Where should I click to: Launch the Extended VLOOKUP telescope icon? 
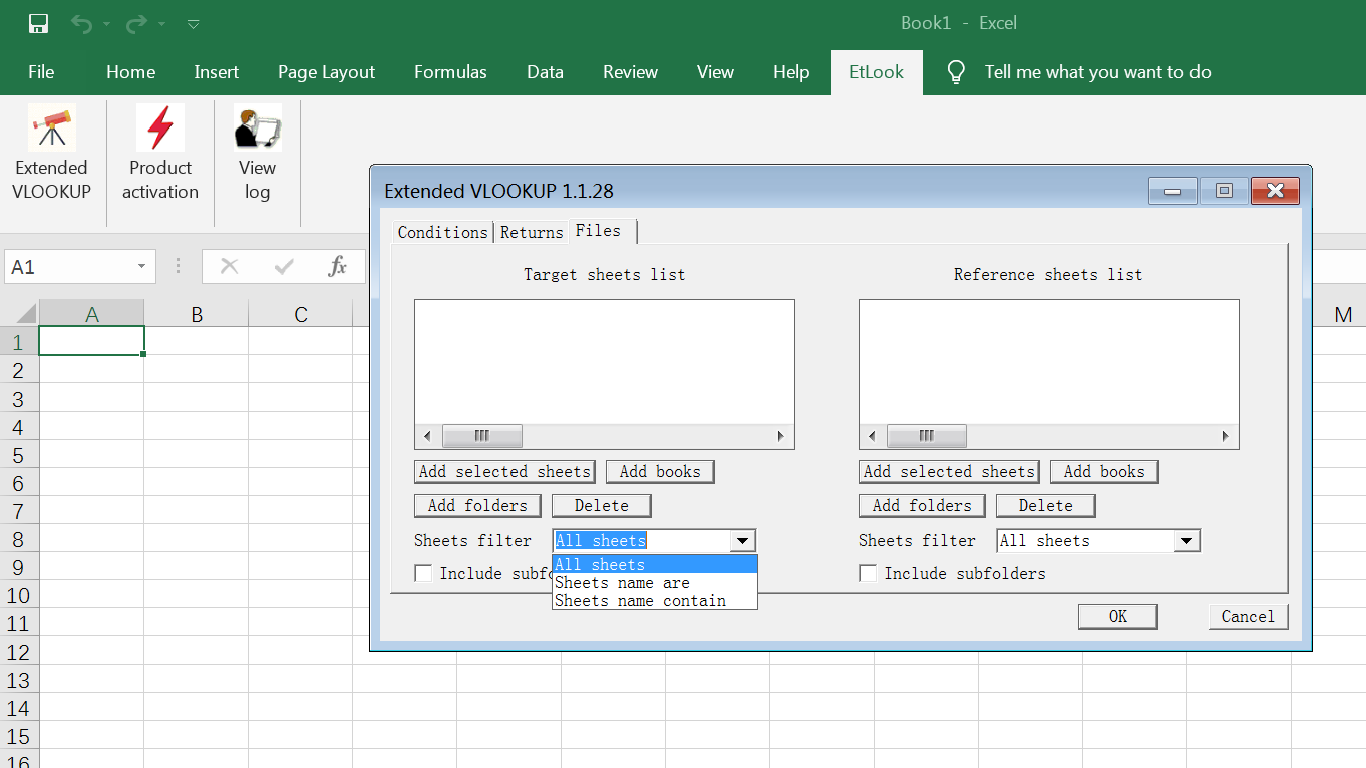[x=51, y=128]
